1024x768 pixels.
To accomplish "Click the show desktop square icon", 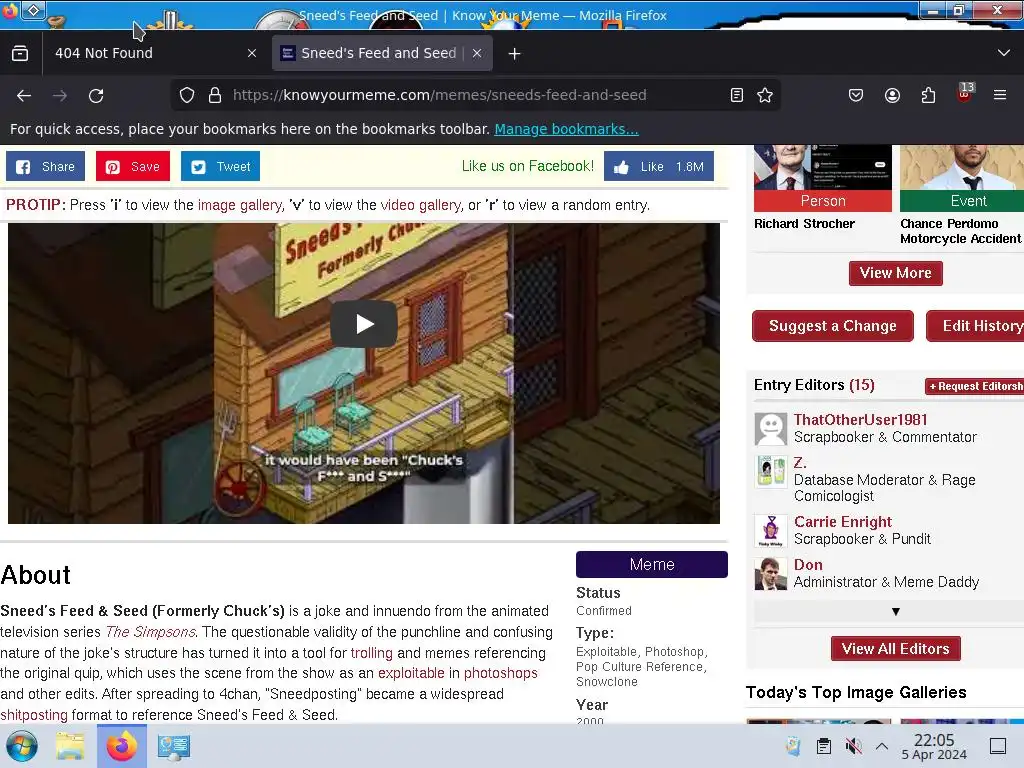I will (998, 746).
